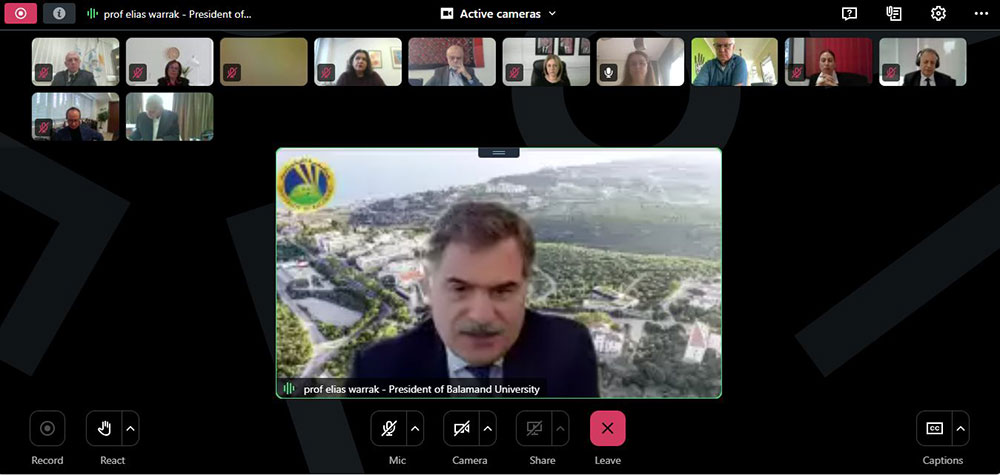Image resolution: width=1000 pixels, height=475 pixels.
Task: Expand the Active cameras view dropdown
Action: [499, 14]
